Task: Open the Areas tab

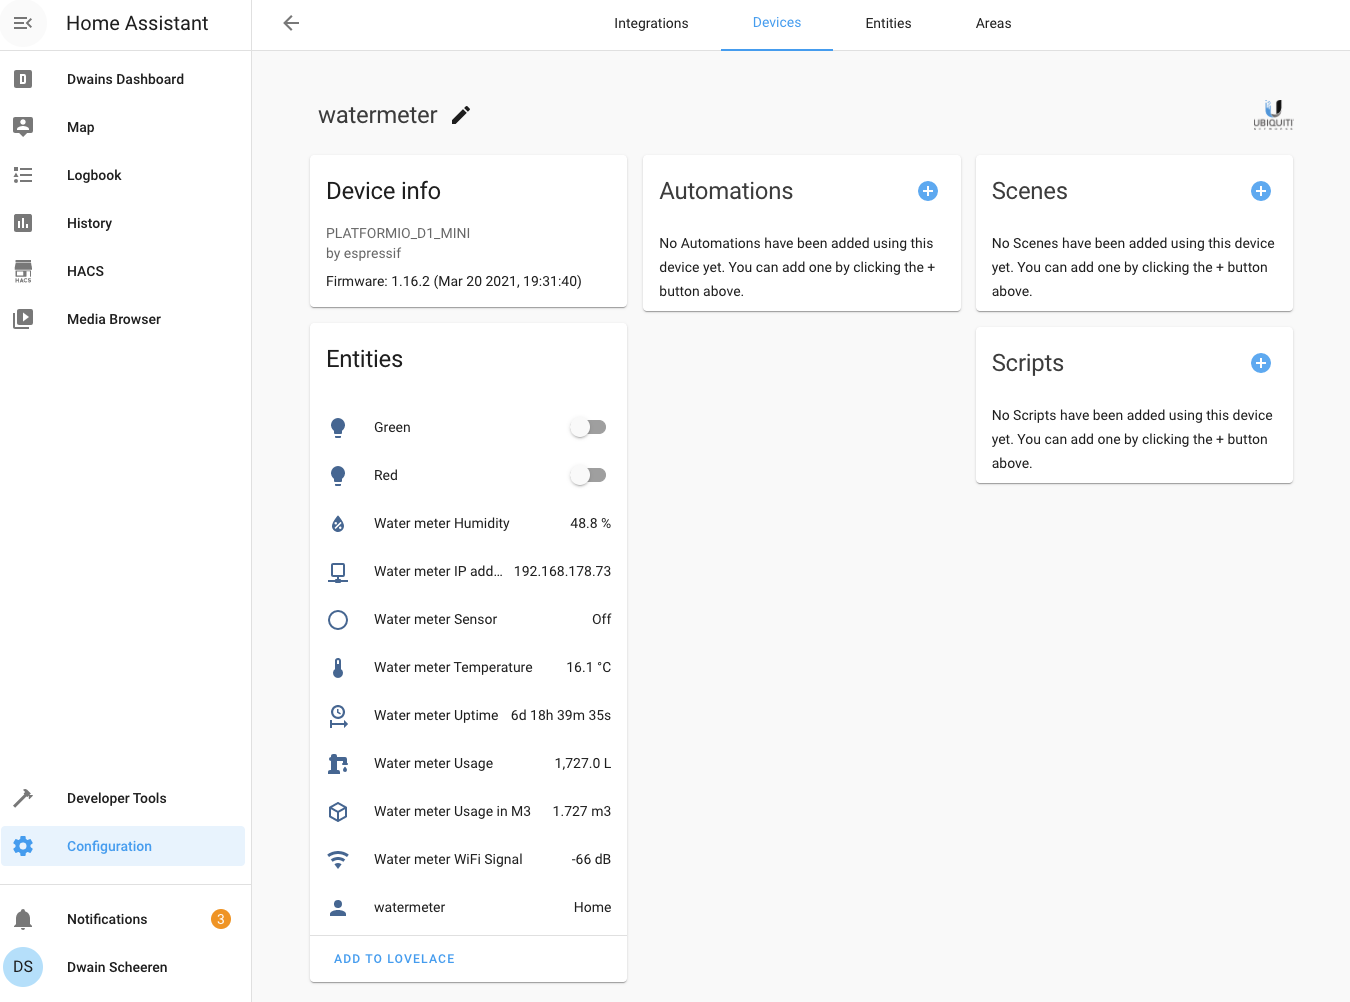Action: coord(993,23)
